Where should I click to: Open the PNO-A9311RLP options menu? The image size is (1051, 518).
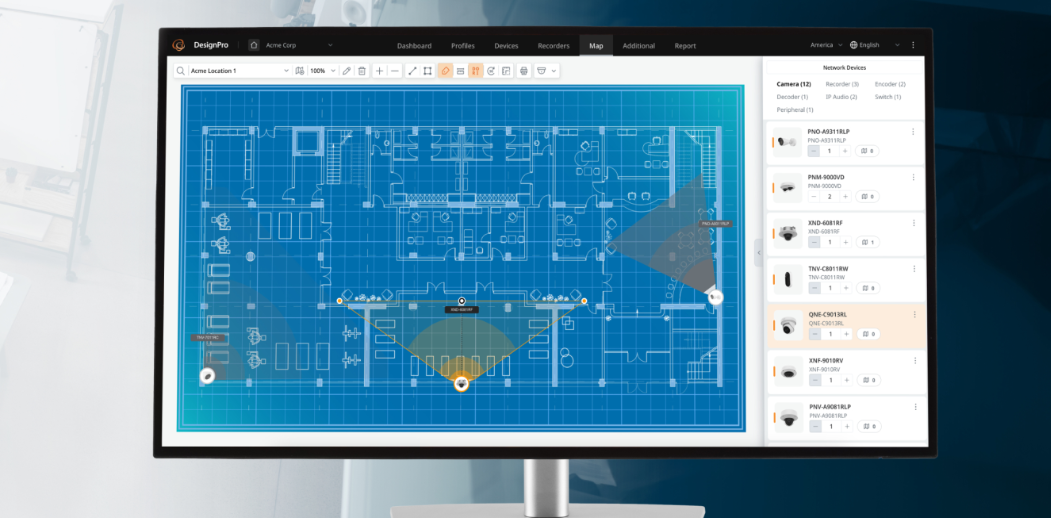[x=913, y=132]
